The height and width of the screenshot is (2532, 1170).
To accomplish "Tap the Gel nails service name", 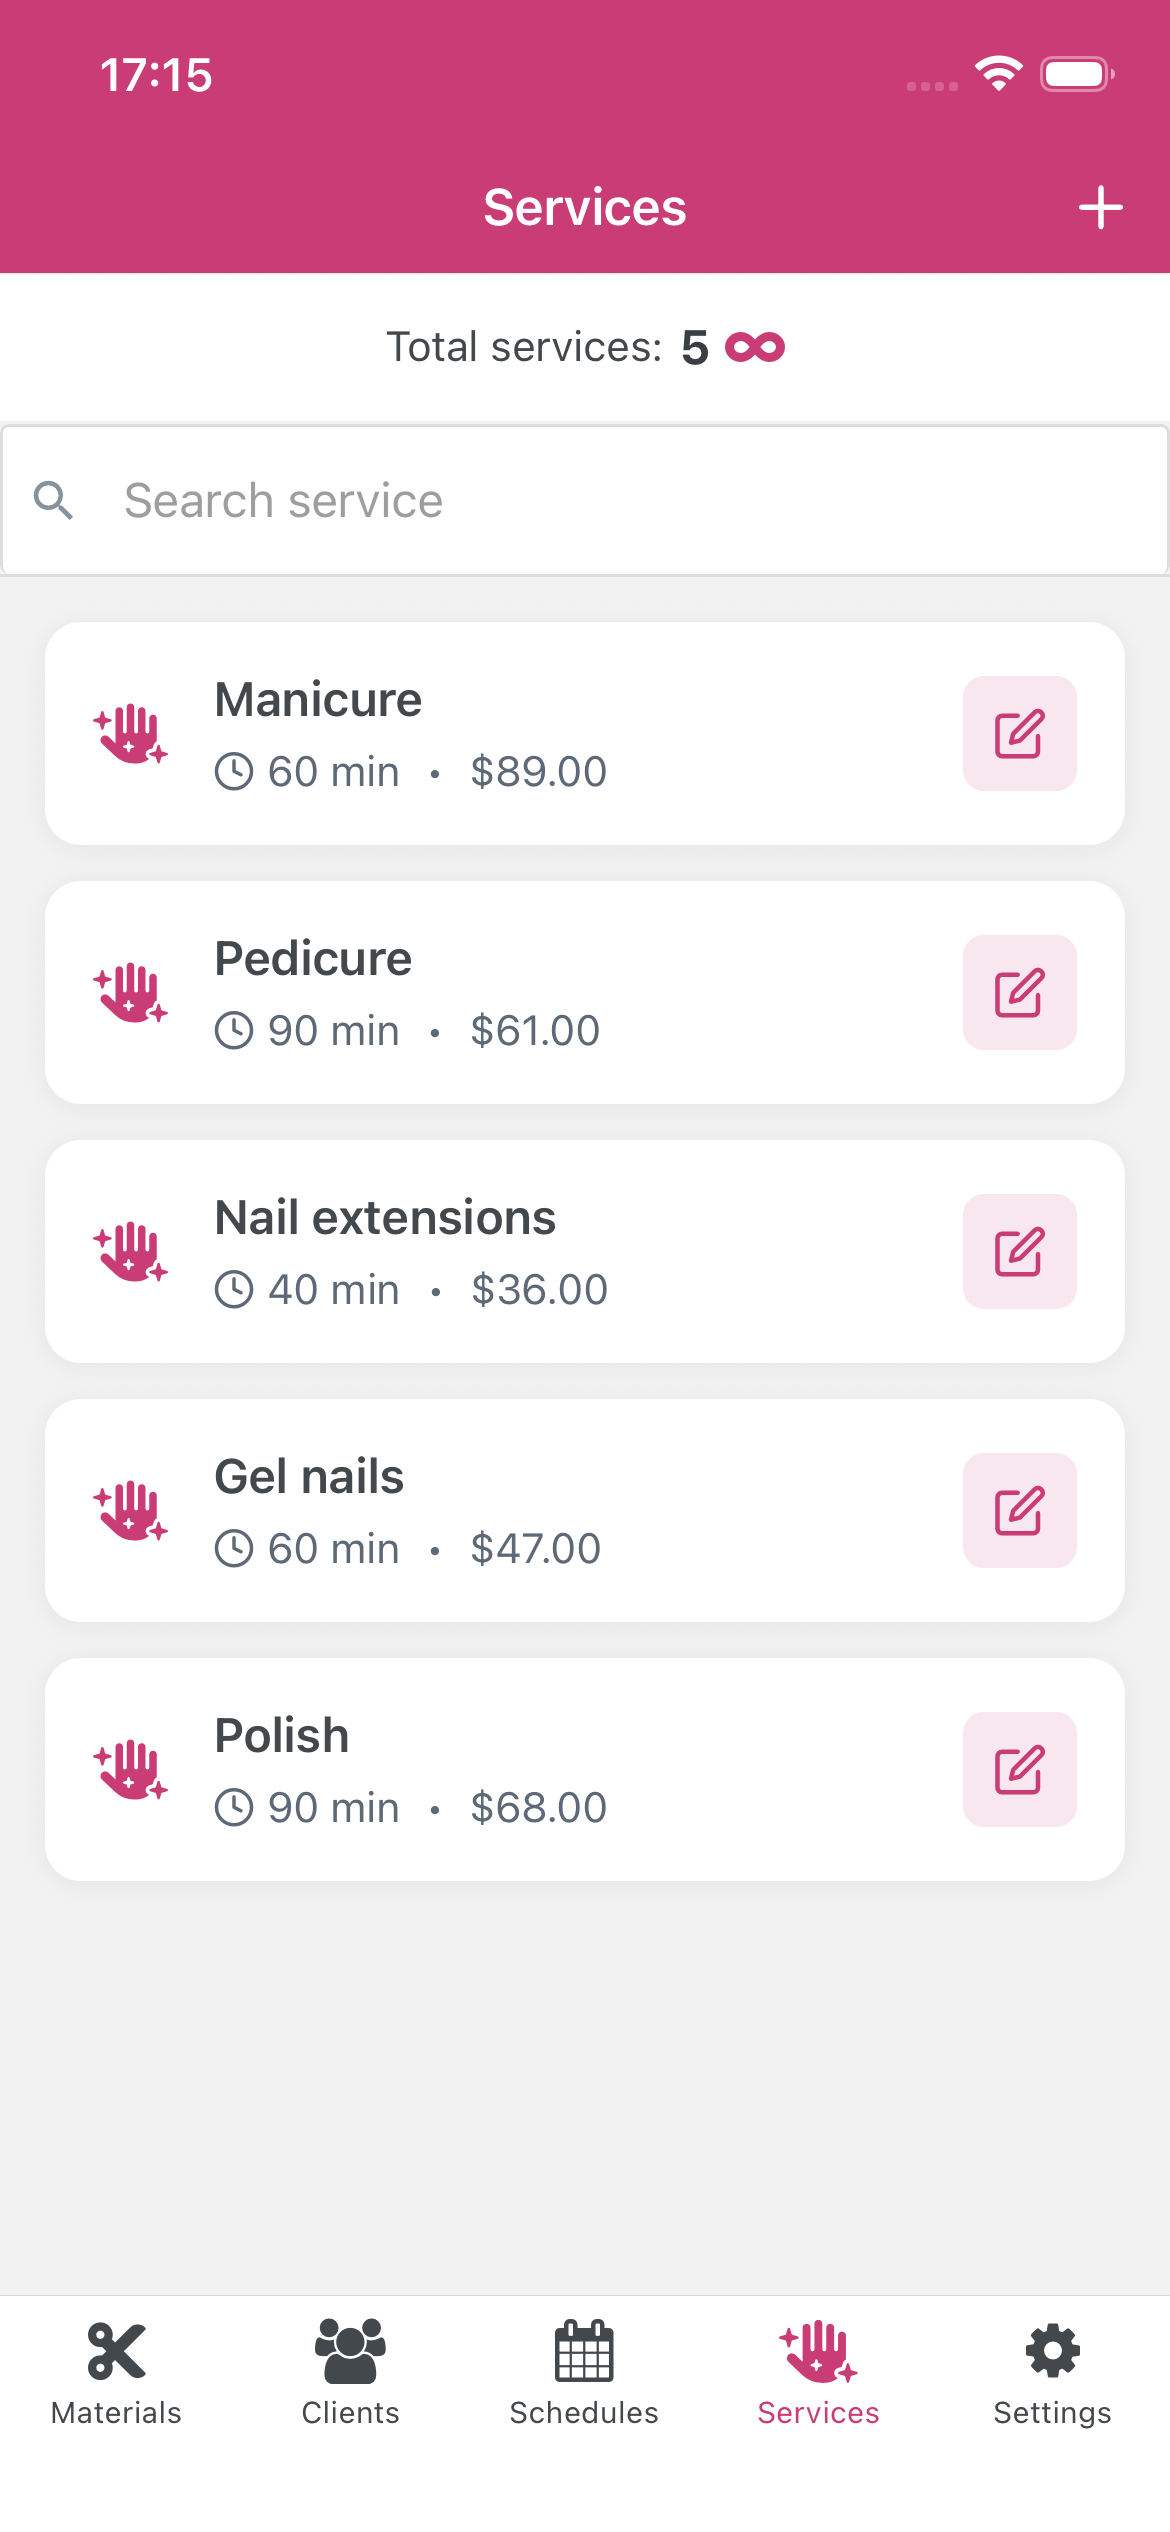I will coord(309,1477).
